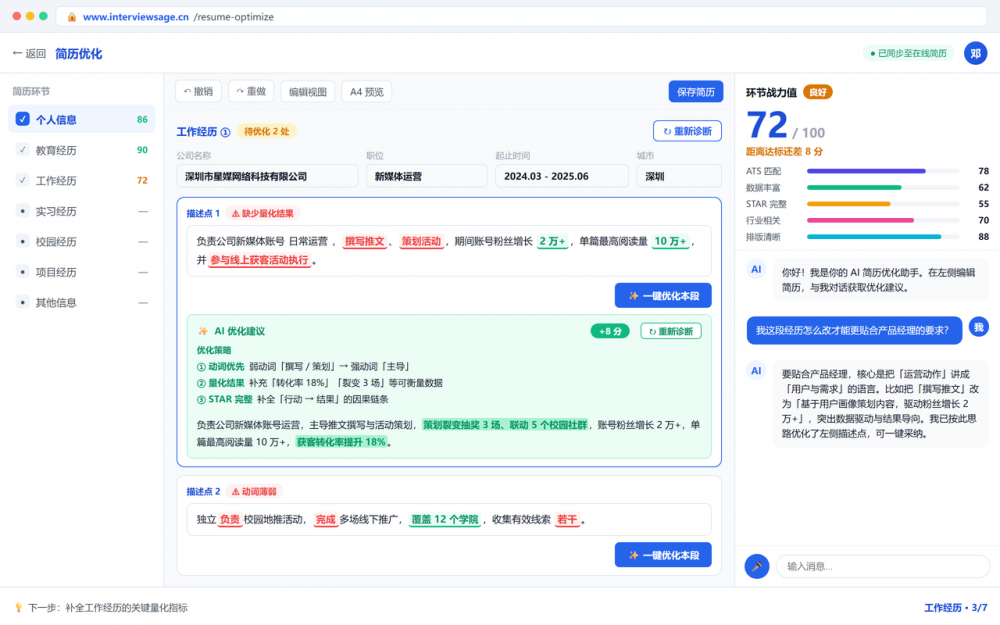Click the highlighted word 若干
Image resolution: width=1000 pixels, height=625 pixels.
click(567, 520)
